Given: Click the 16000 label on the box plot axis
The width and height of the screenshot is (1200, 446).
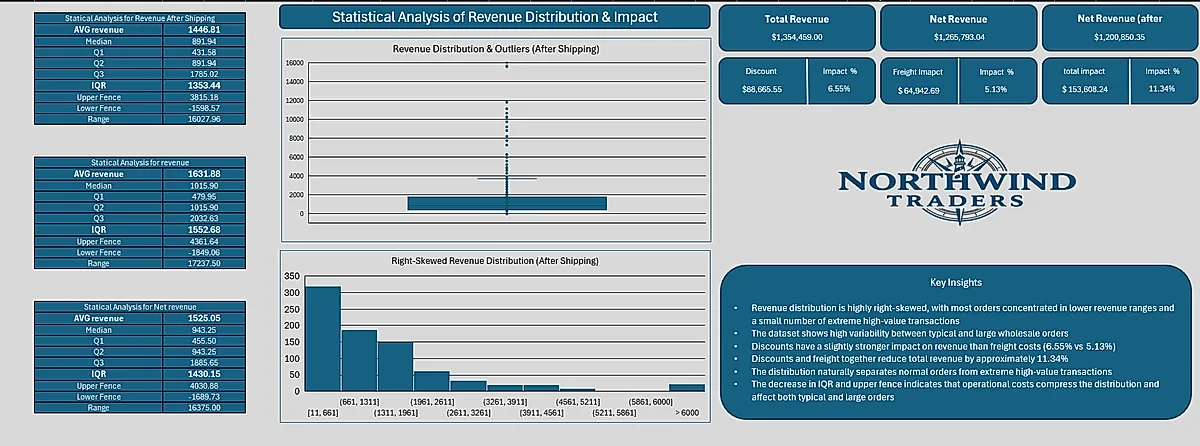Looking at the screenshot, I should [293, 63].
